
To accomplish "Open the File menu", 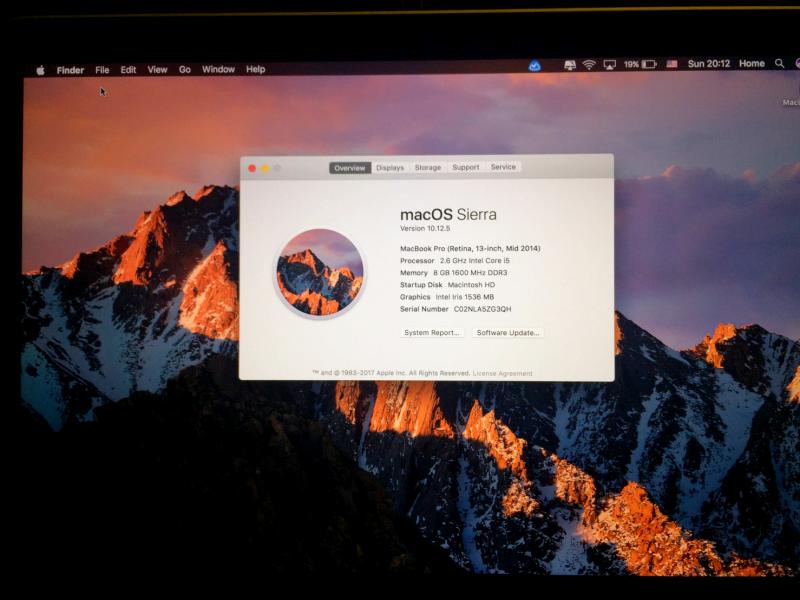I will (x=102, y=70).
